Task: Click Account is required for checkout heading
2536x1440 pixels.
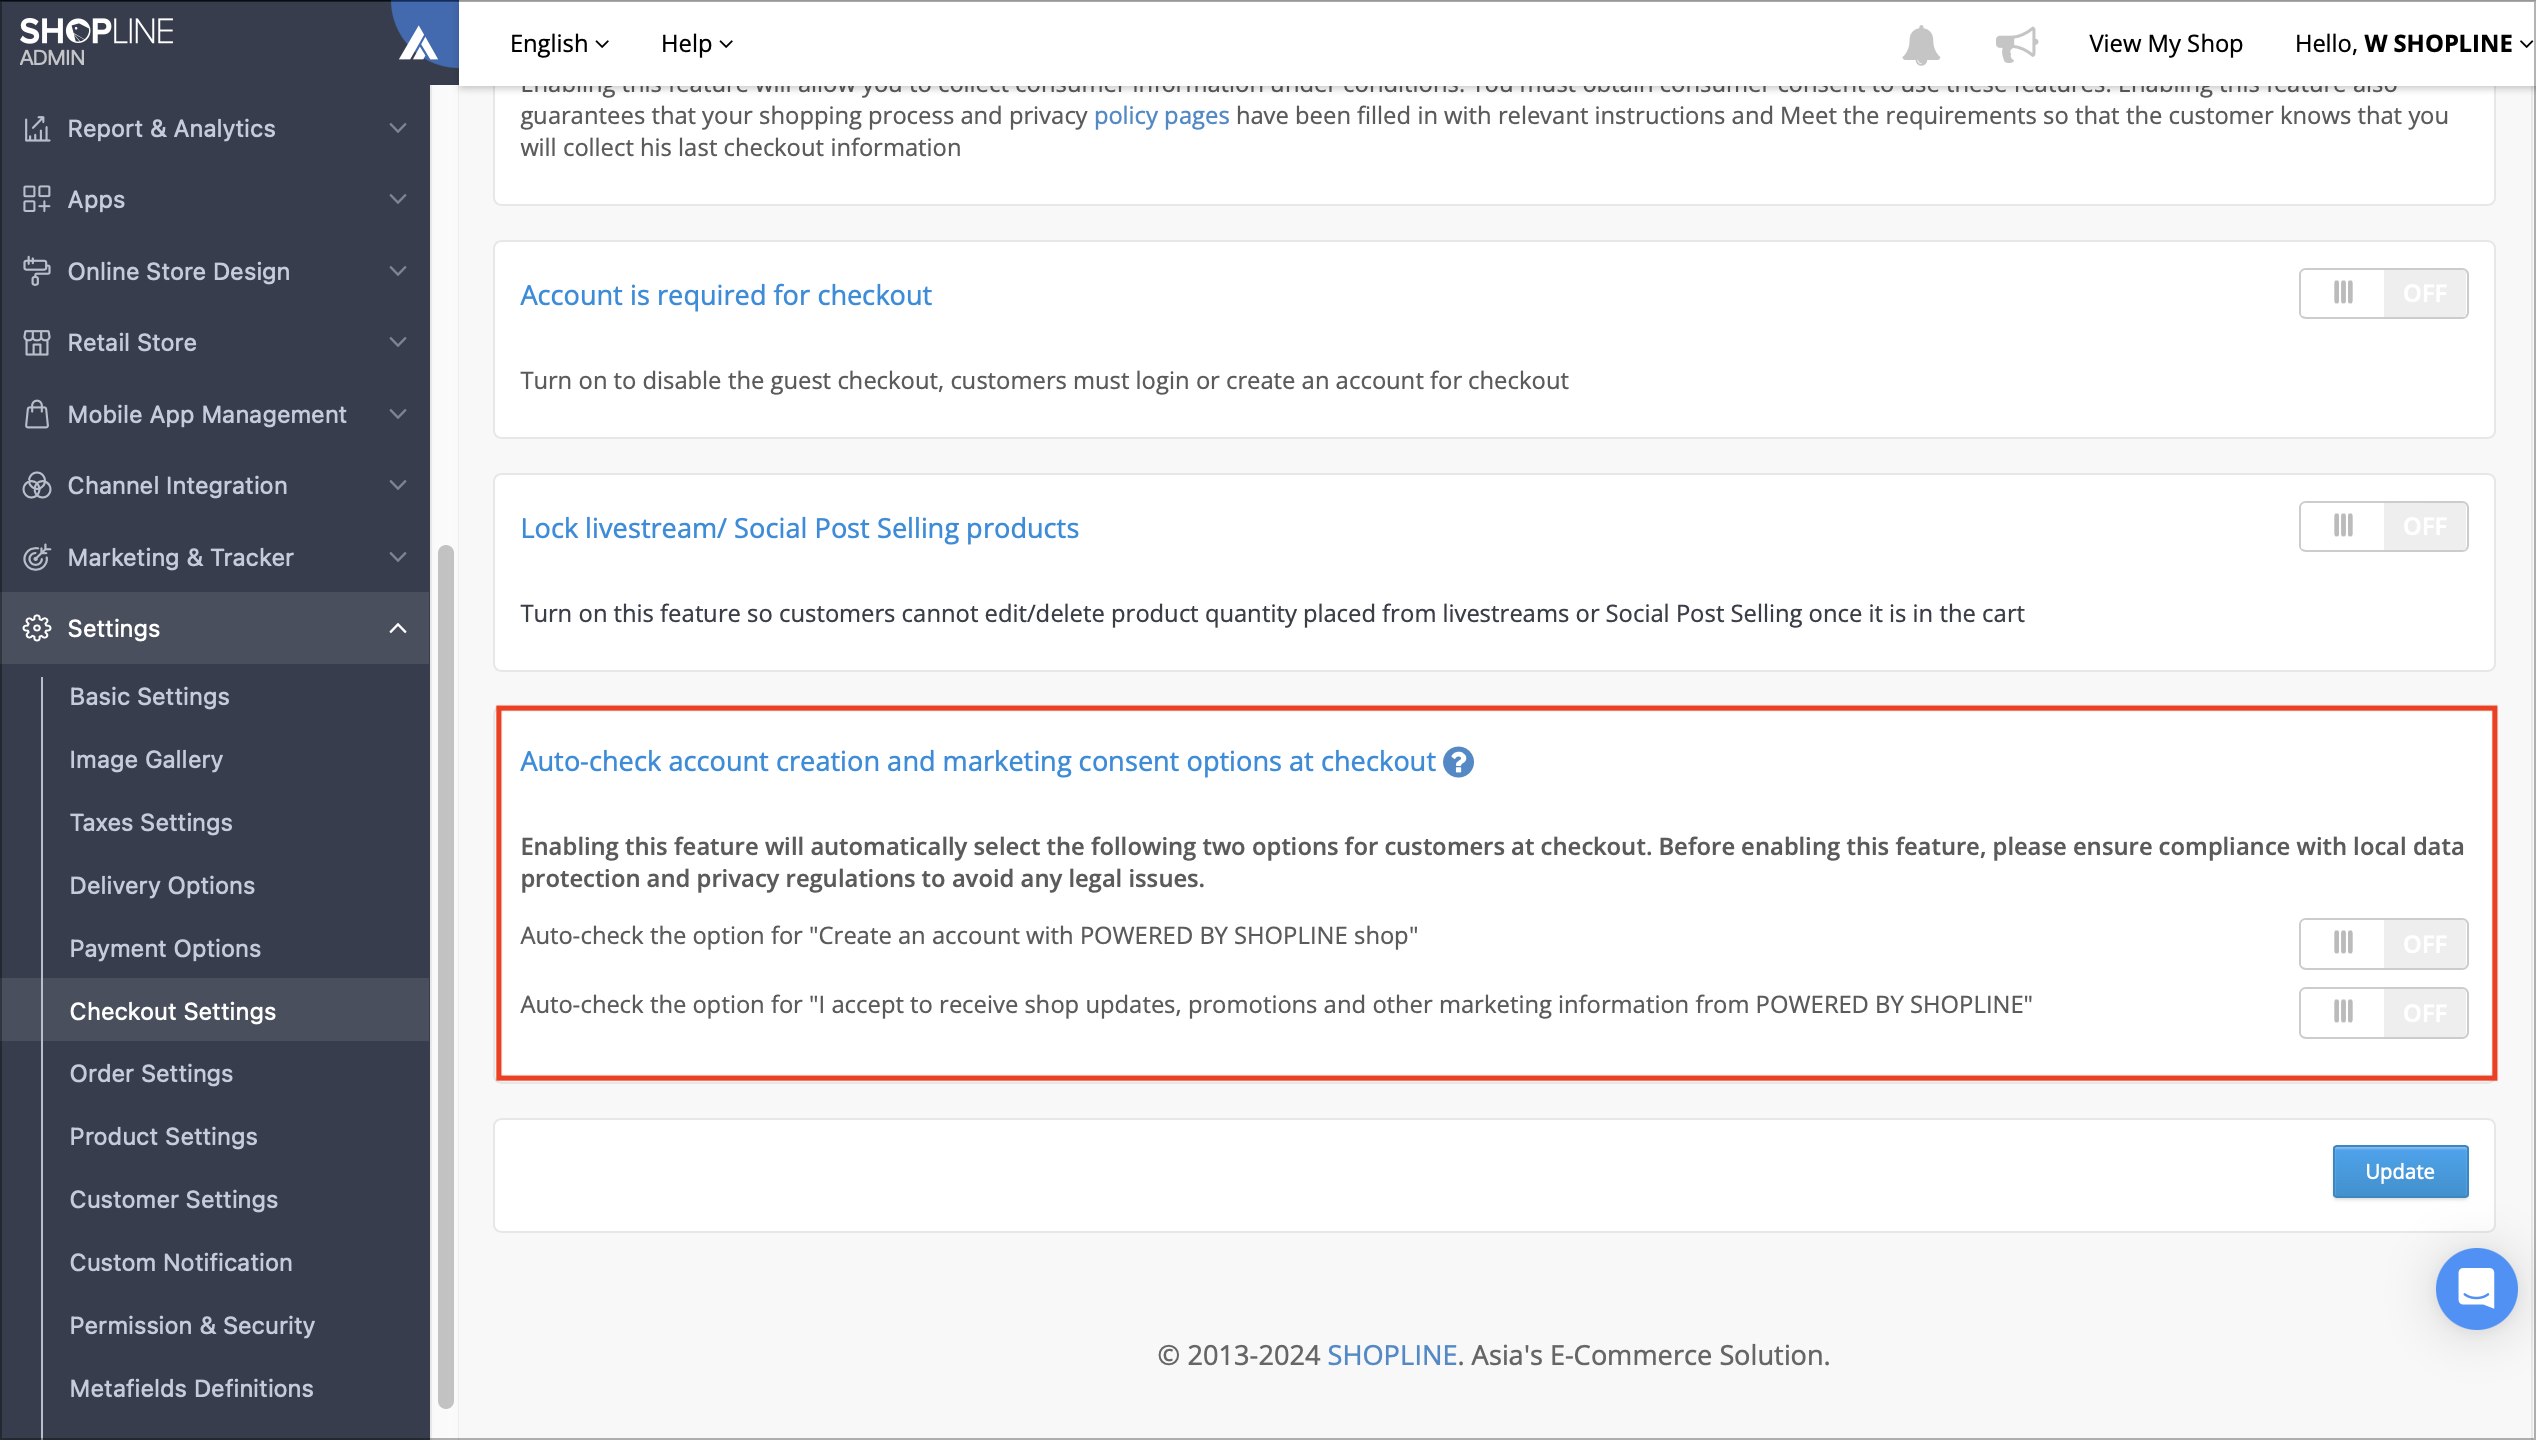Action: [726, 295]
